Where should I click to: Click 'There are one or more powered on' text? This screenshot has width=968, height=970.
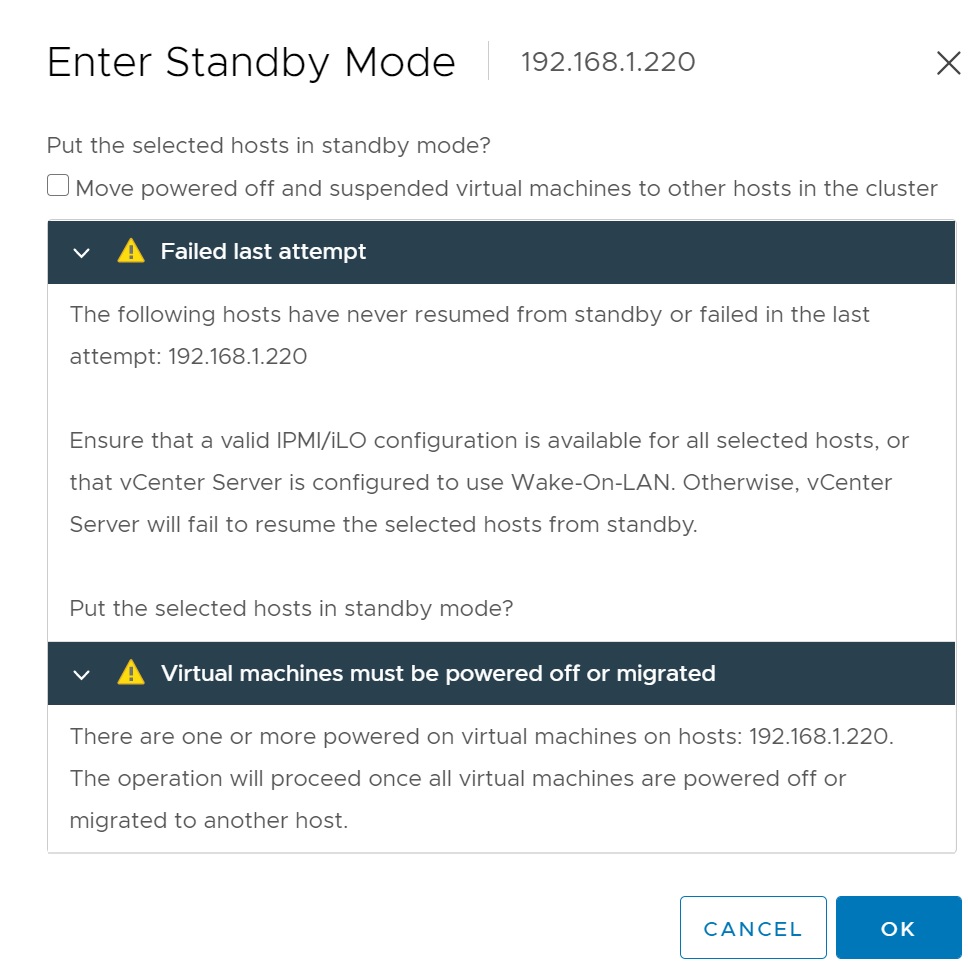tap(481, 737)
